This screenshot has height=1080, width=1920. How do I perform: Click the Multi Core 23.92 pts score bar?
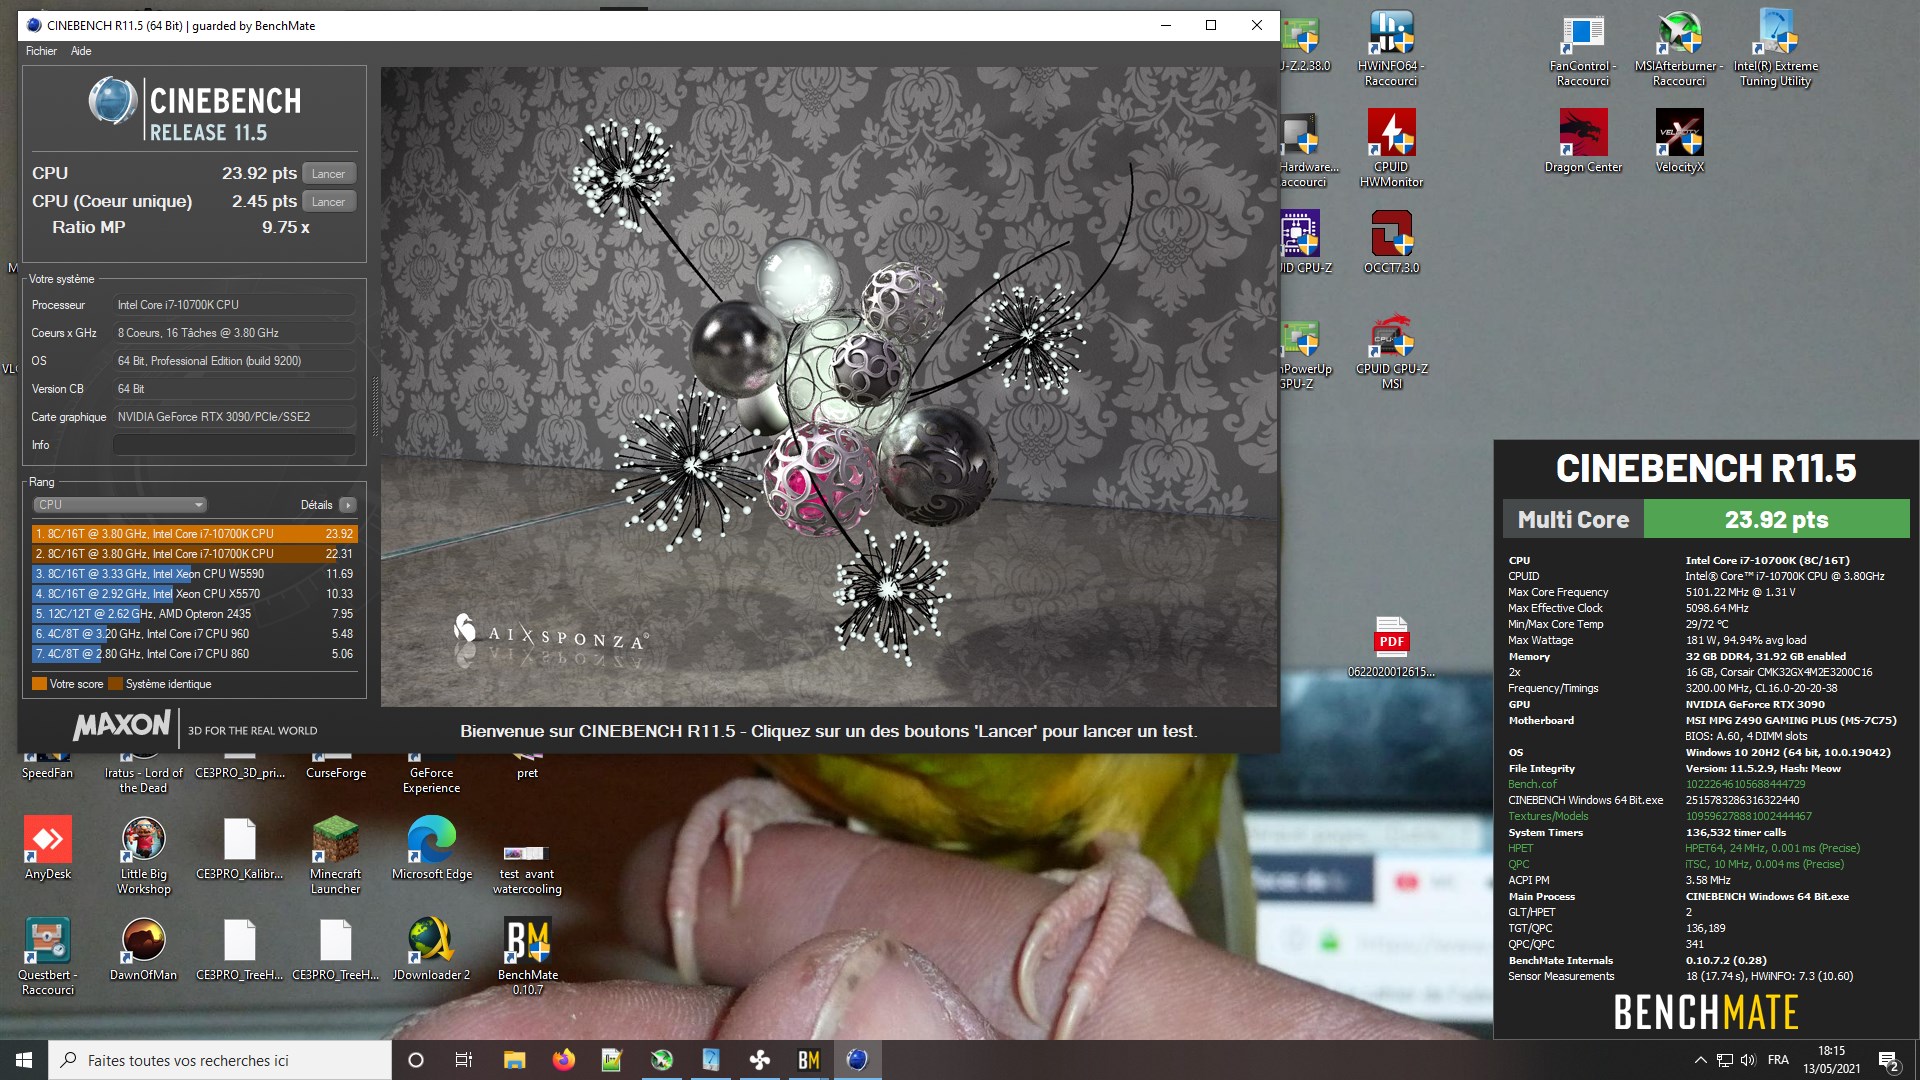1706,519
